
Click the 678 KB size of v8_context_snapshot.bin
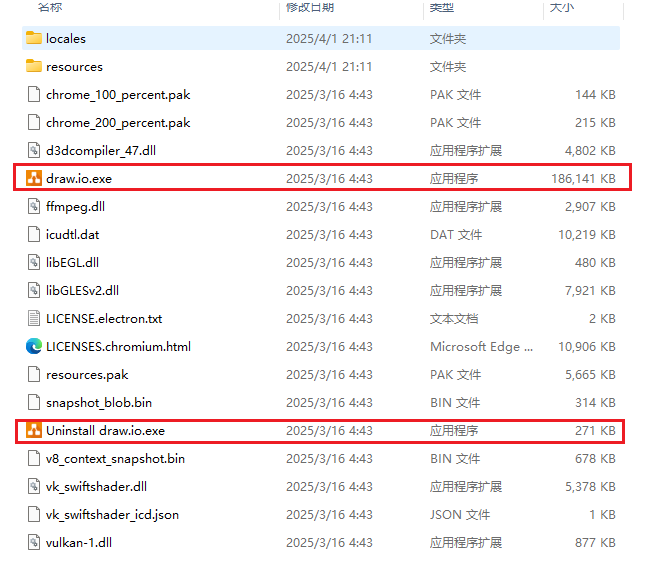coord(595,458)
